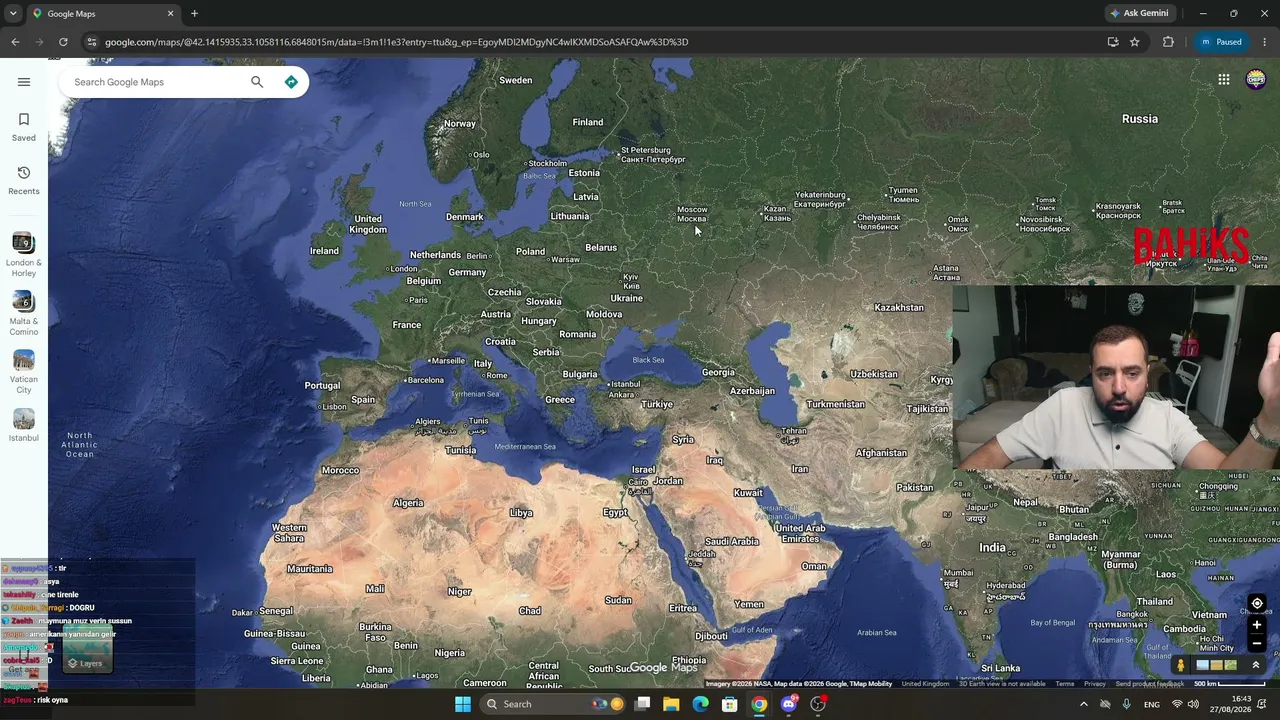This screenshot has height=720, width=1280.
Task: Click the Türkiye country label
Action: tap(657, 404)
